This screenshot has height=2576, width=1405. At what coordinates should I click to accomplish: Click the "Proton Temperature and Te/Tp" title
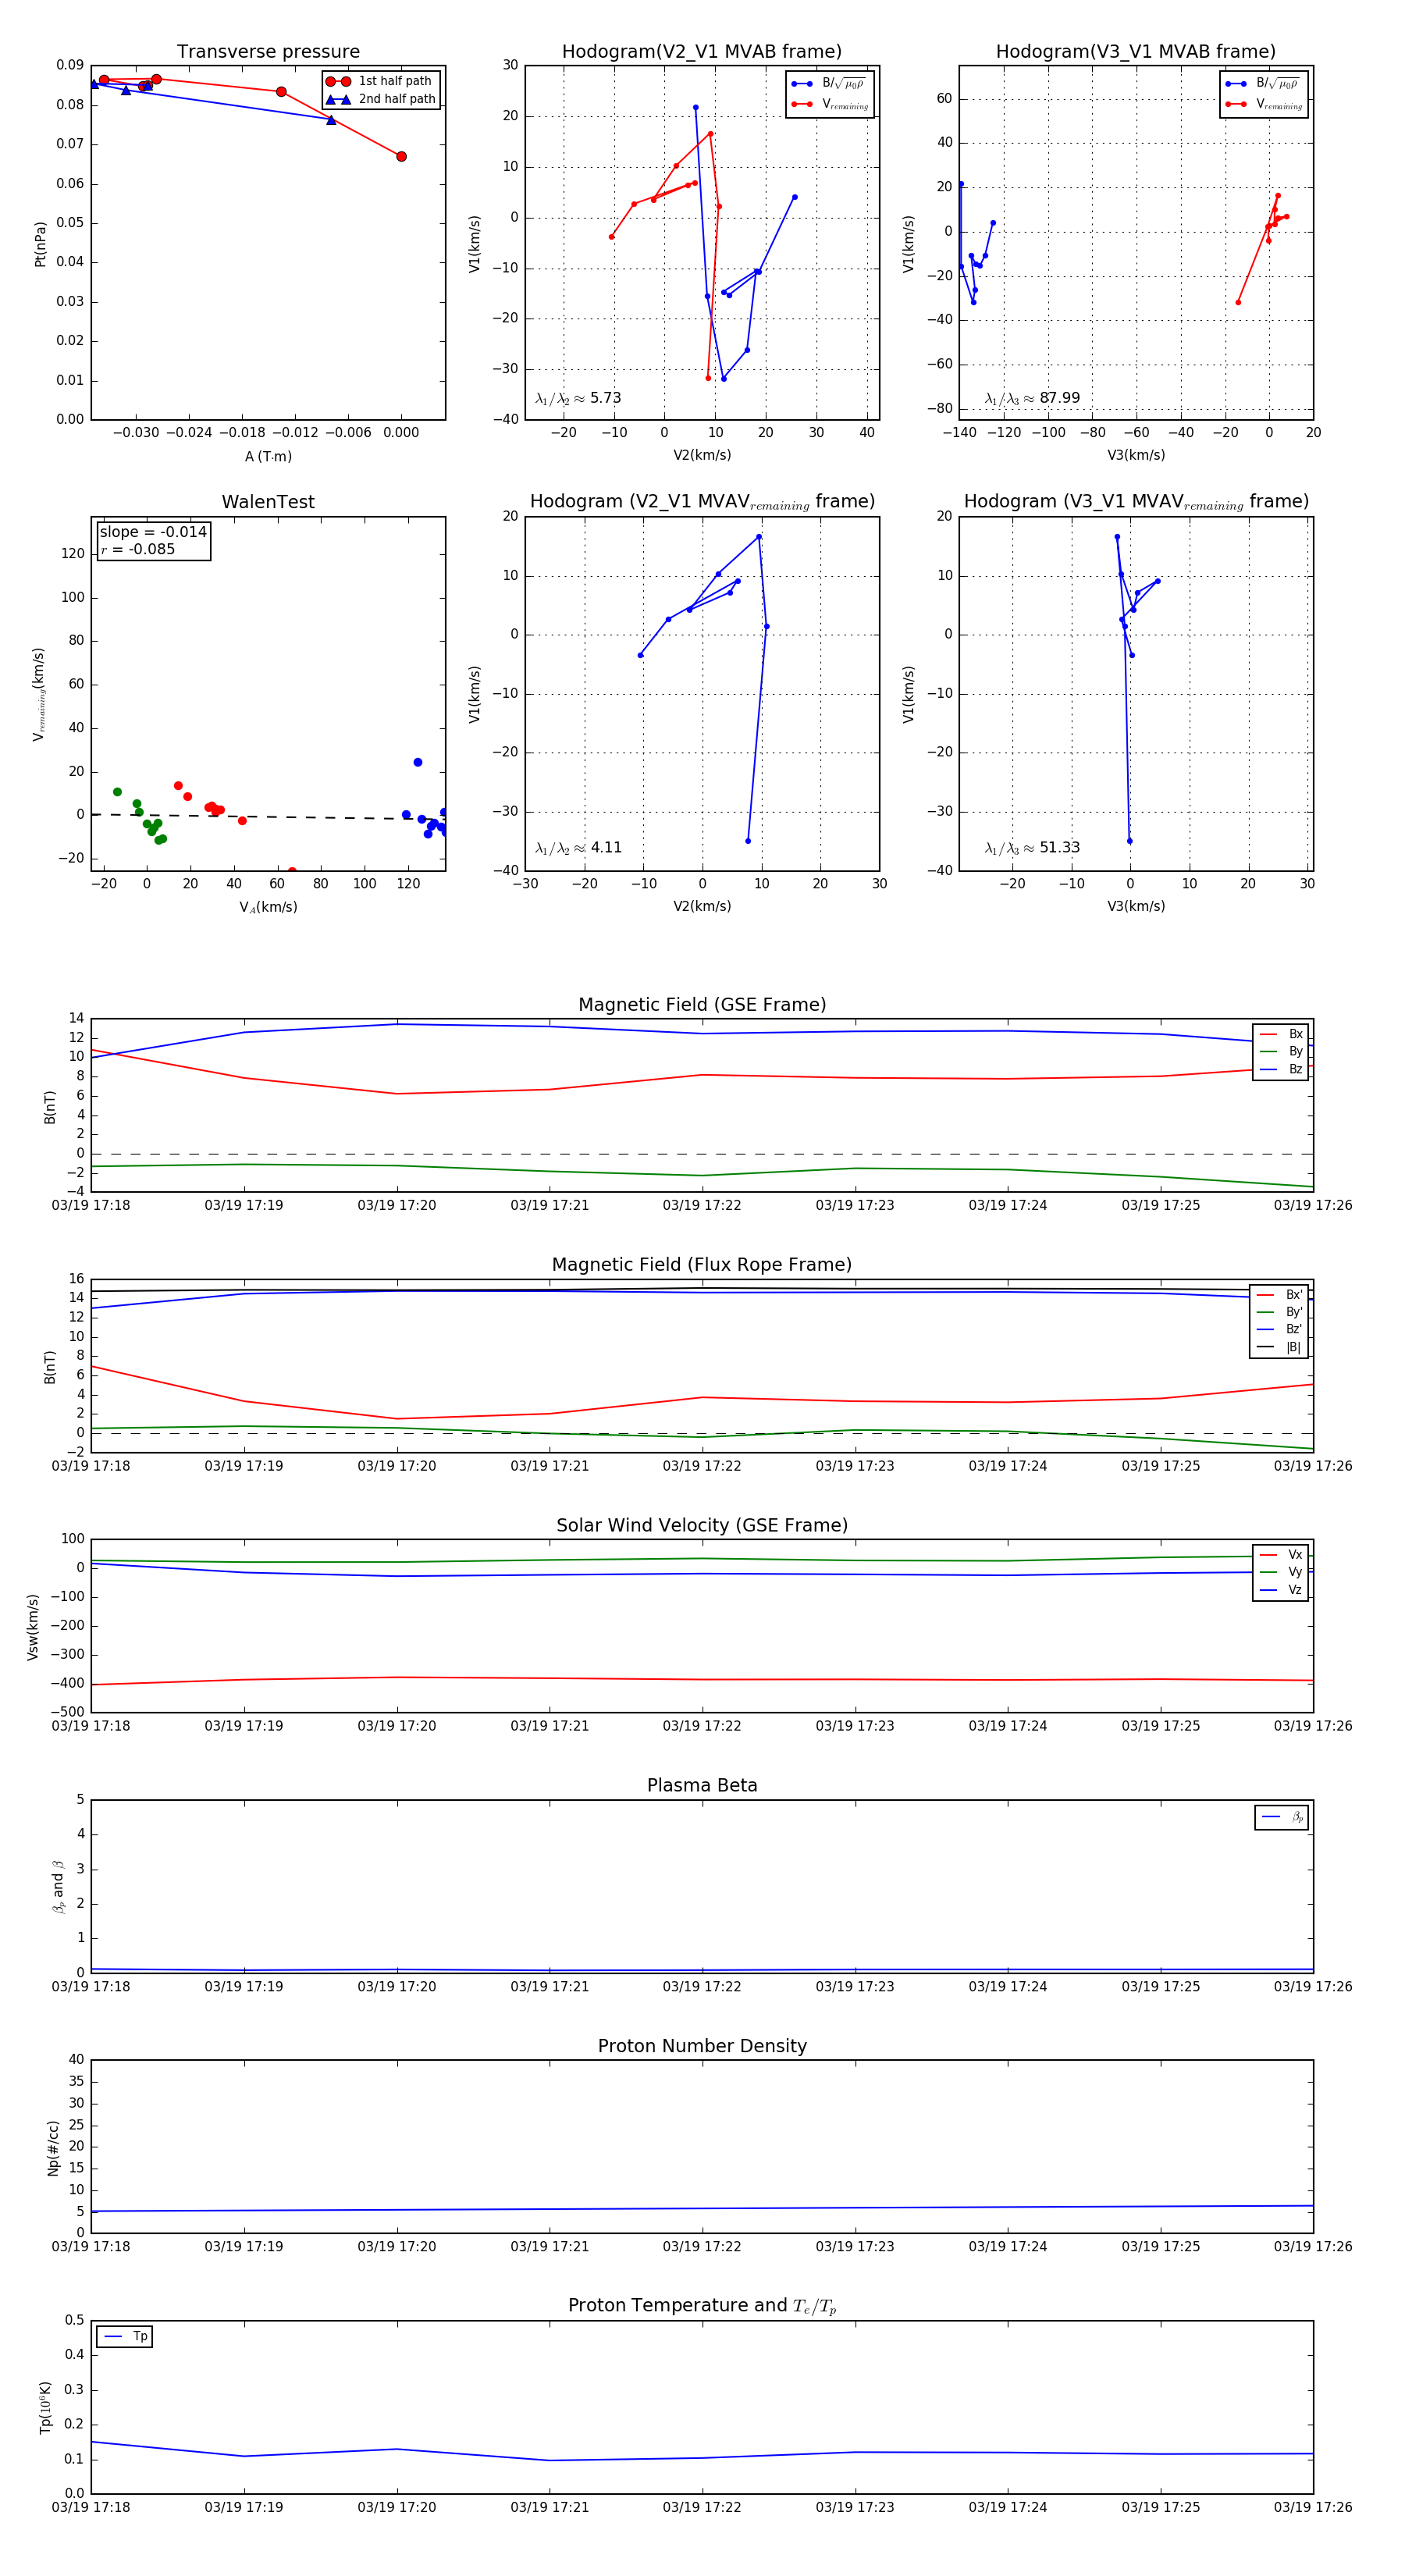click(702, 2306)
